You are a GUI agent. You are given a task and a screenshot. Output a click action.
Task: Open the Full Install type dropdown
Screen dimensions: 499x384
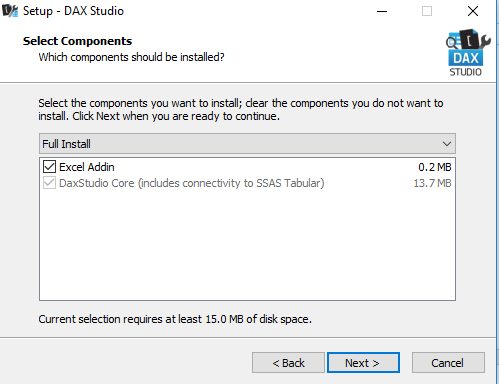coord(247,144)
